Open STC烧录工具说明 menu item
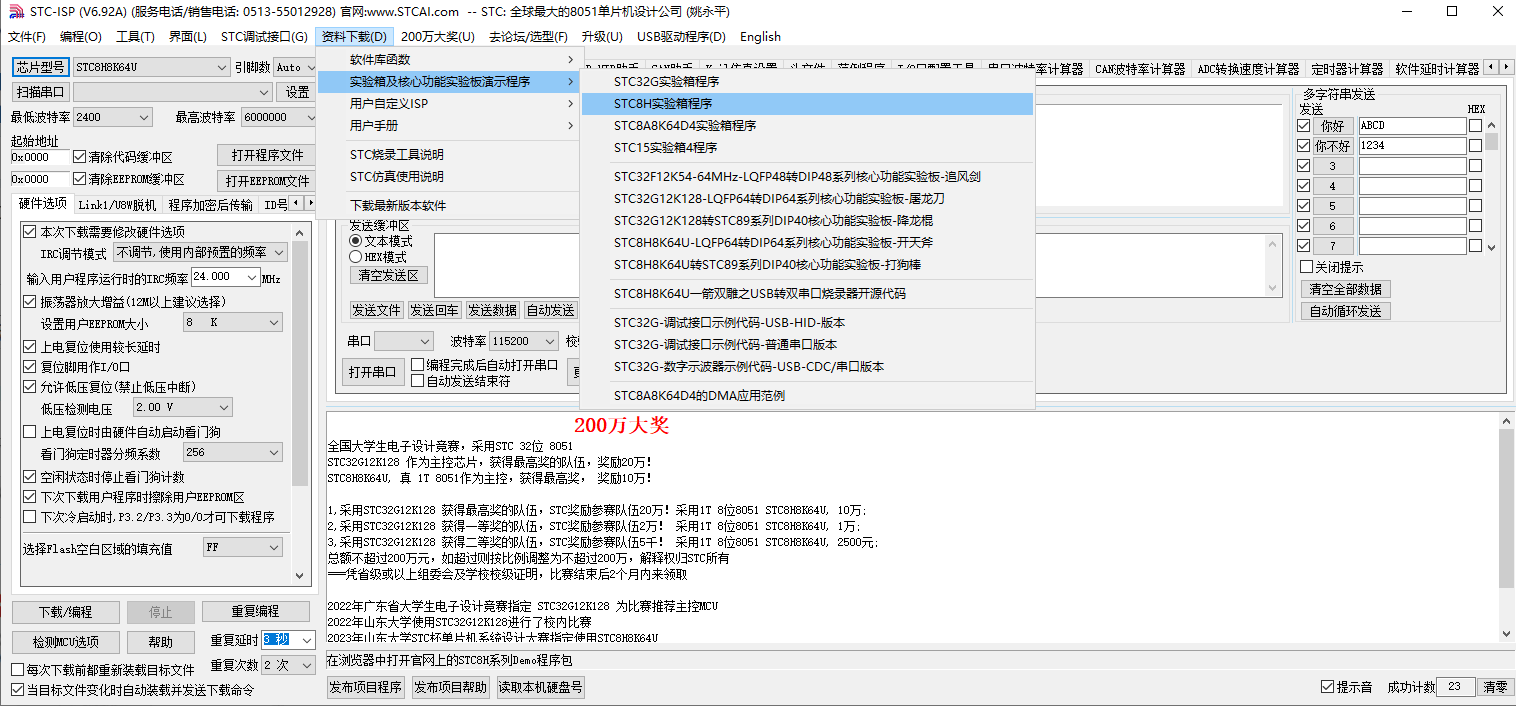The image size is (1516, 706). (x=448, y=155)
